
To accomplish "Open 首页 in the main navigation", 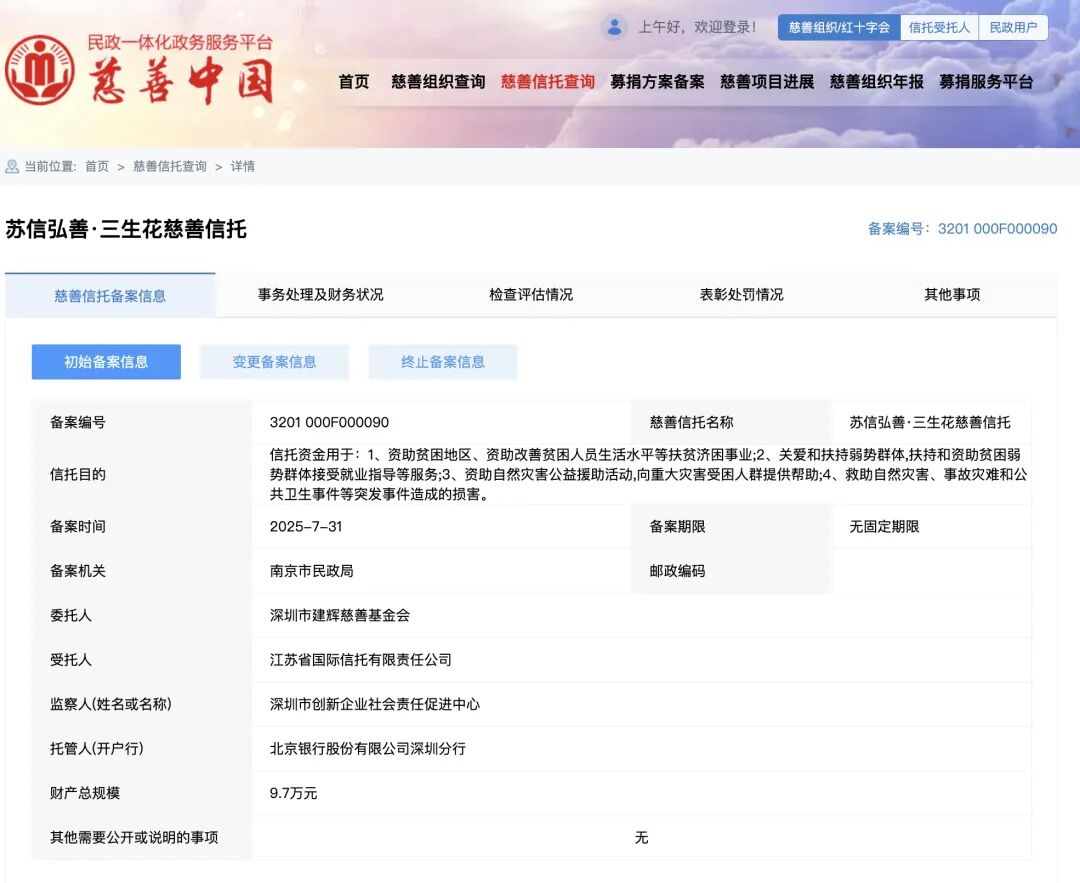I will 354,82.
